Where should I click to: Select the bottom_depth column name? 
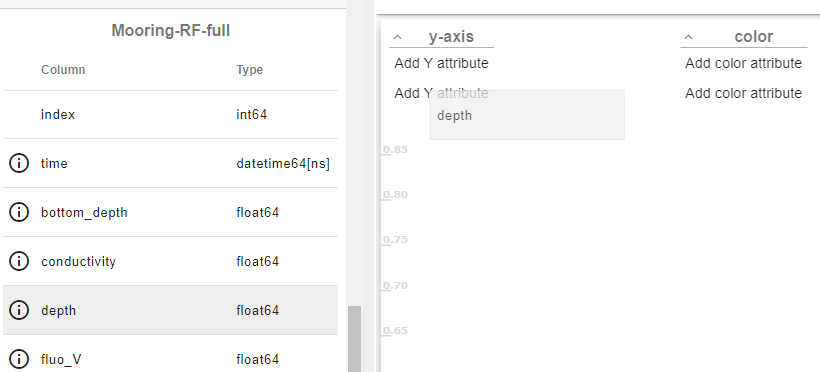pos(84,213)
